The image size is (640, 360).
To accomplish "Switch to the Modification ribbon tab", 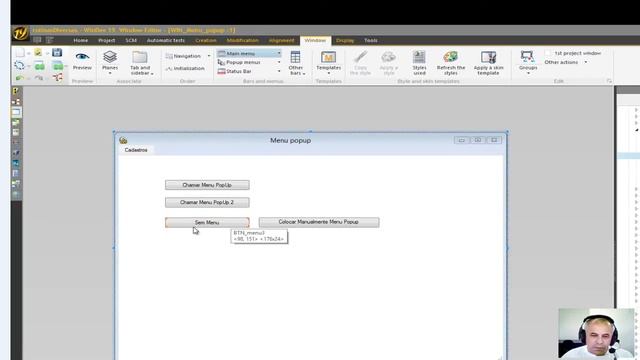I will pyautogui.click(x=242, y=40).
